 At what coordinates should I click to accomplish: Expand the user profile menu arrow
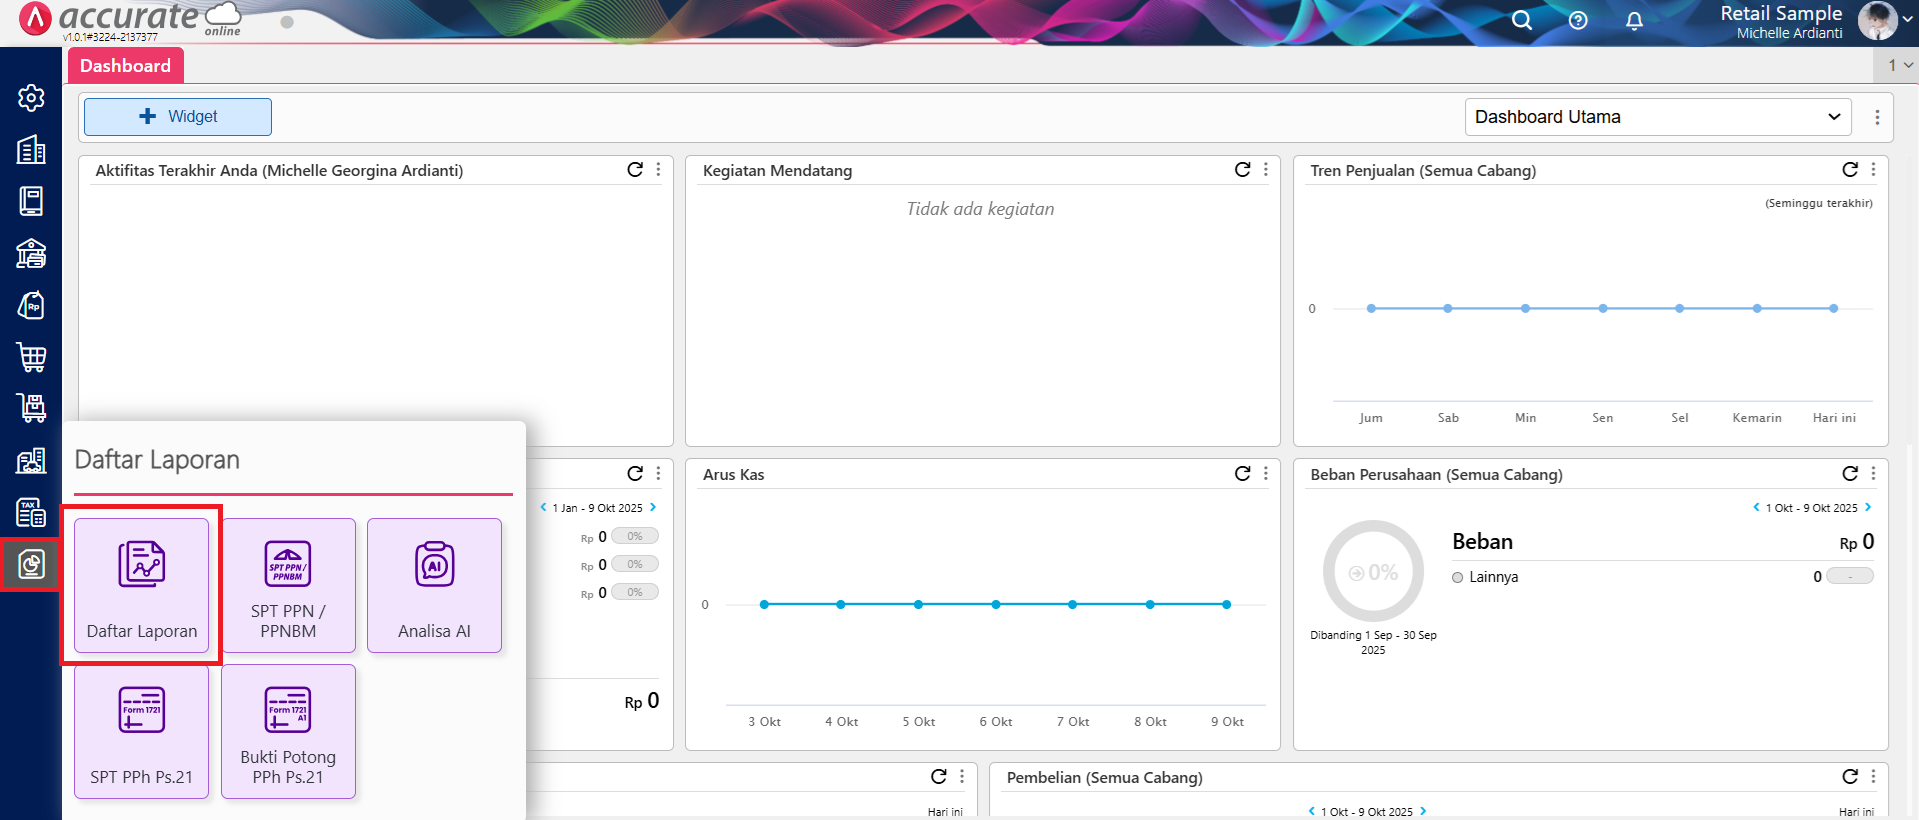tap(1907, 20)
